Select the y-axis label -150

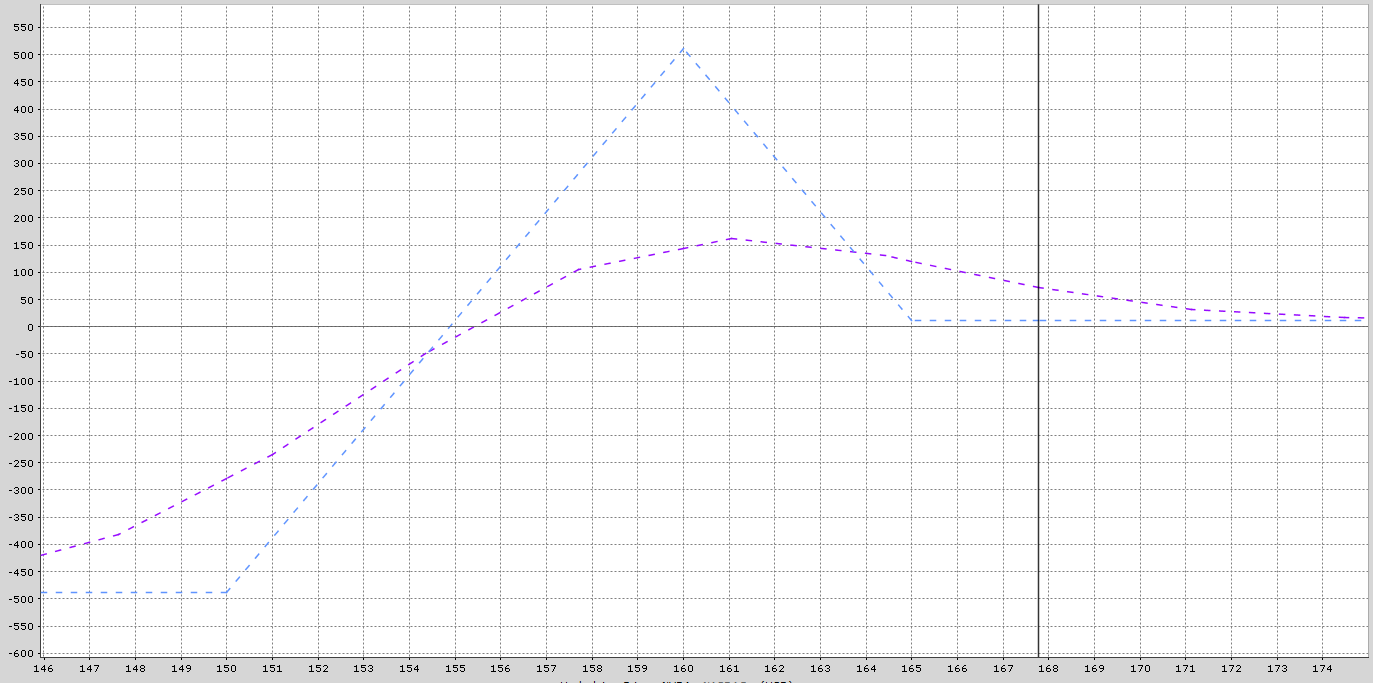click(20, 408)
